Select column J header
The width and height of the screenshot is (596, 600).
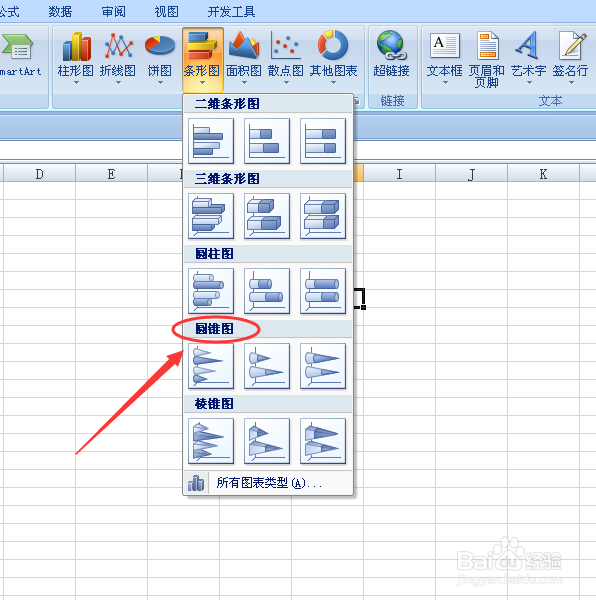[x=471, y=174]
